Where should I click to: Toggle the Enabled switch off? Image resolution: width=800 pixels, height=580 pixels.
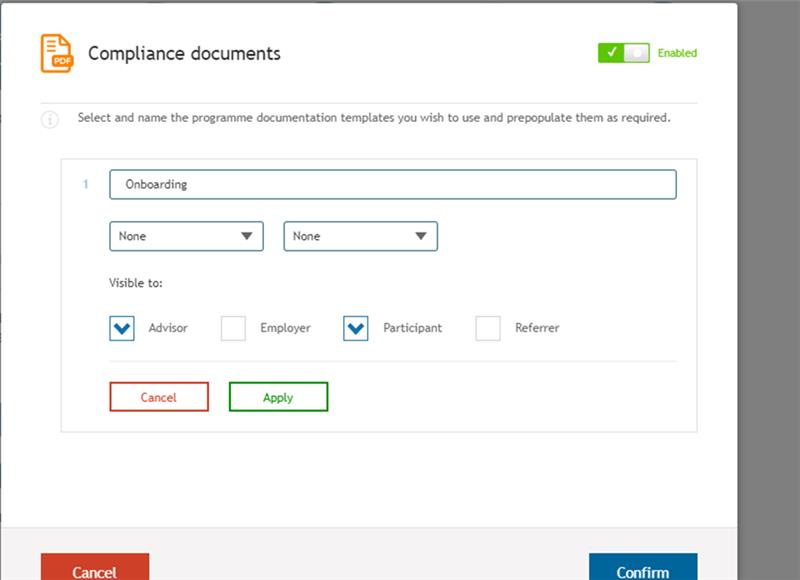pos(623,53)
